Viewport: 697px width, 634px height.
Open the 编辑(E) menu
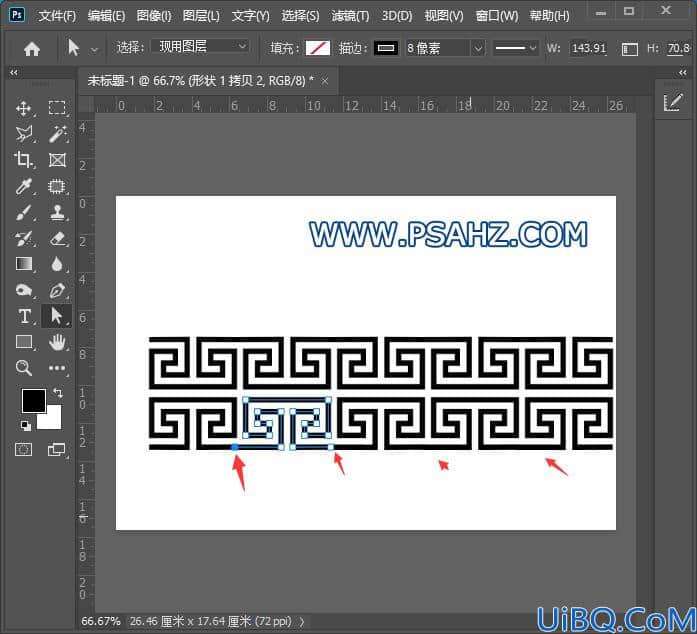[x=106, y=16]
